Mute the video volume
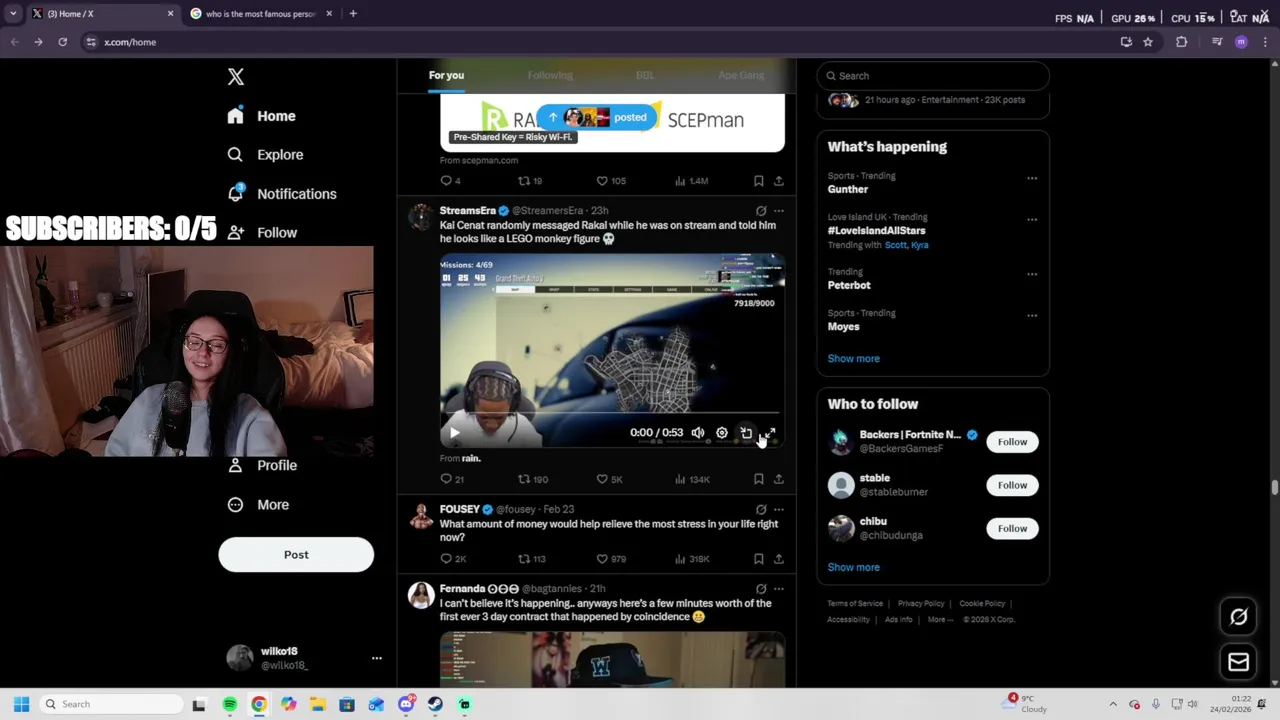Viewport: 1280px width, 720px height. [x=698, y=433]
